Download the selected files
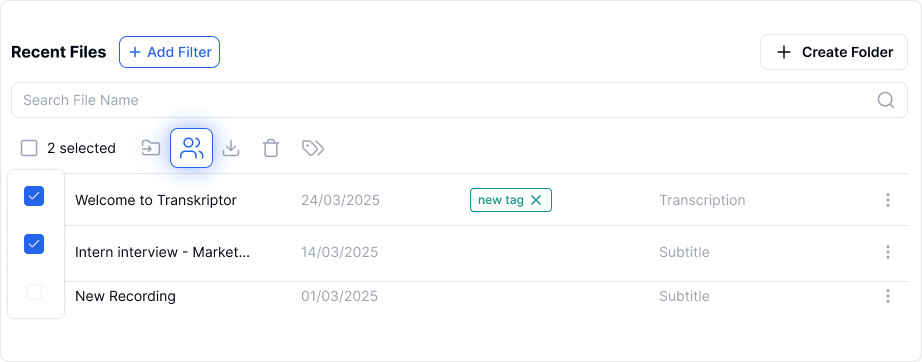This screenshot has width=922, height=362. (x=231, y=148)
